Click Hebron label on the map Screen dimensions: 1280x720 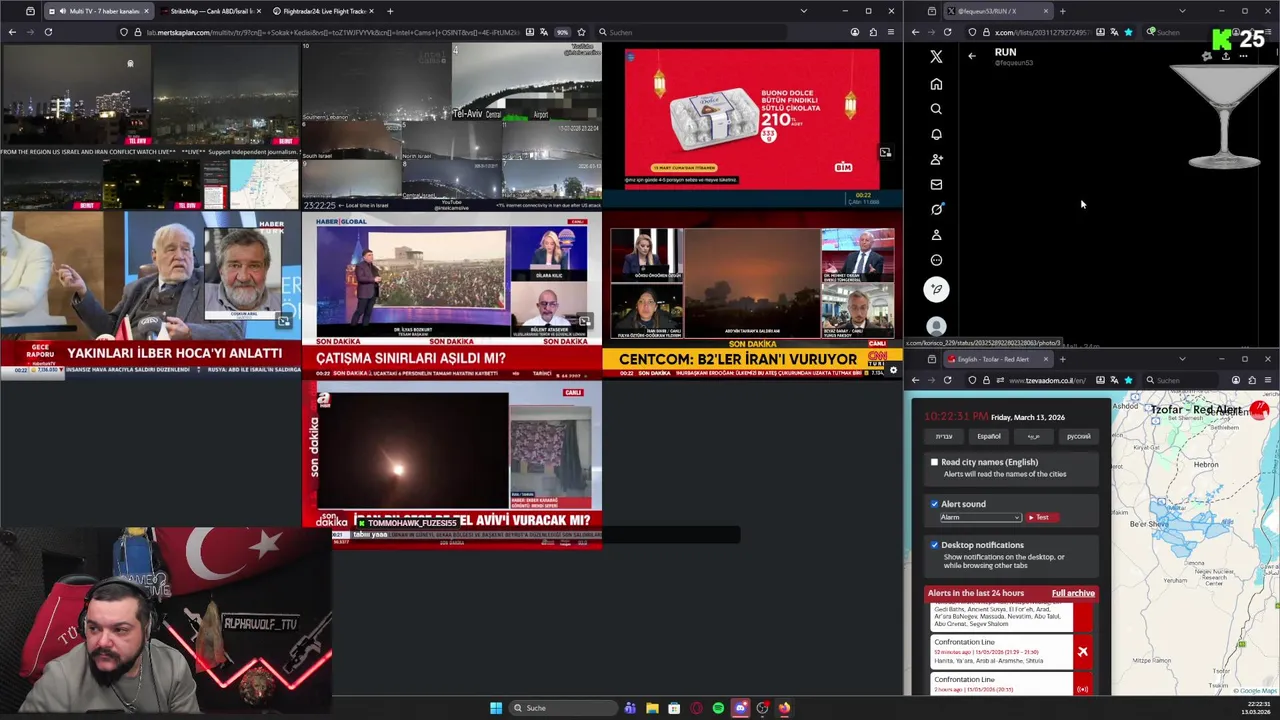1206,464
